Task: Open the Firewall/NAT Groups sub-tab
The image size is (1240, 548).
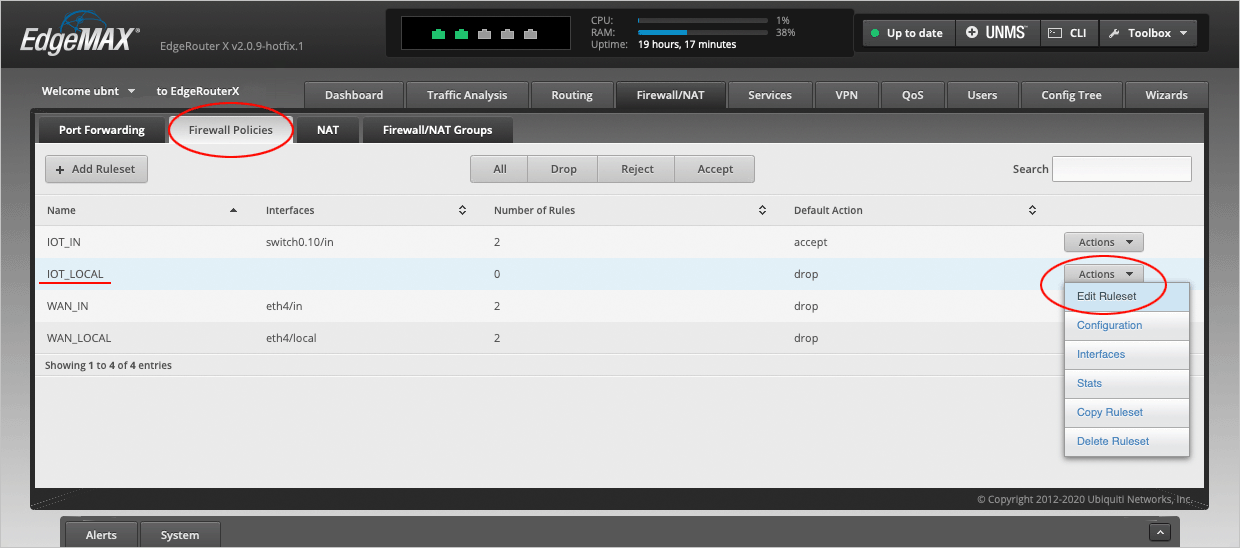Action: 438,130
